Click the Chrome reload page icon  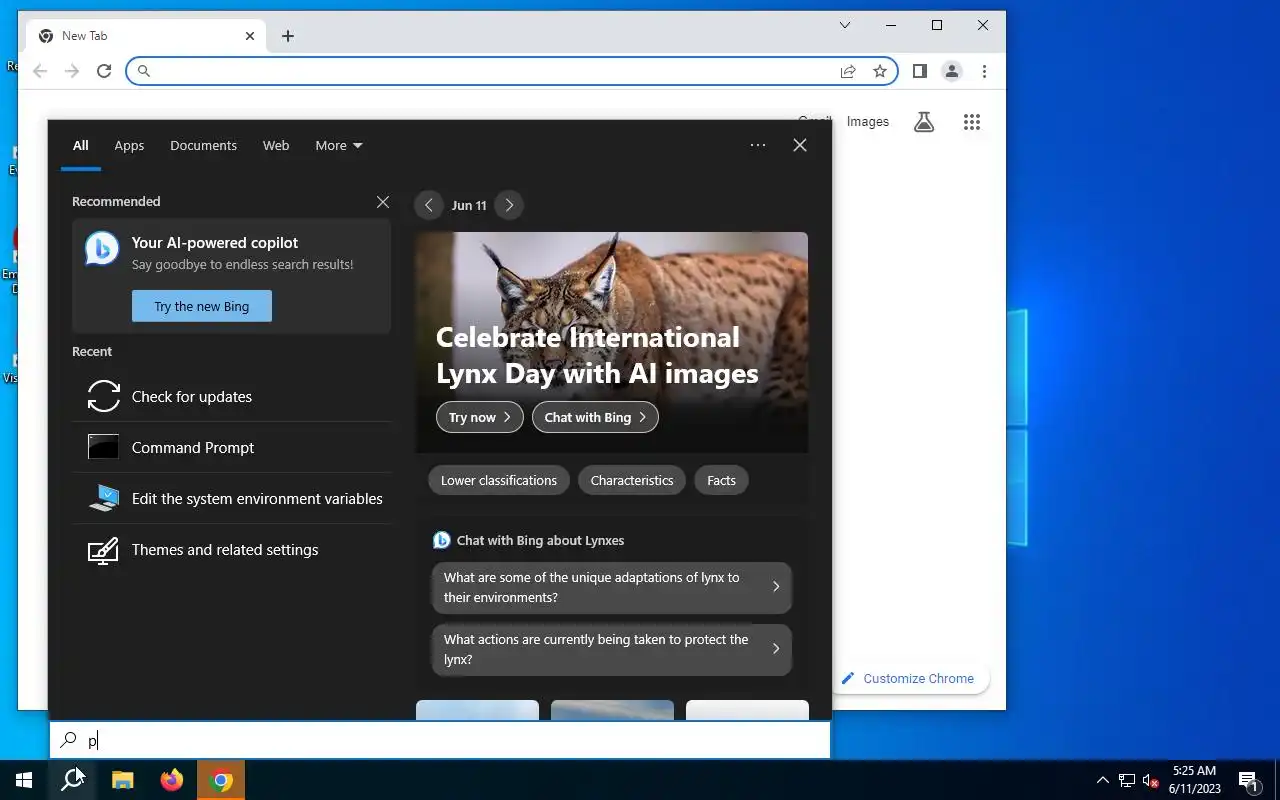pos(104,71)
